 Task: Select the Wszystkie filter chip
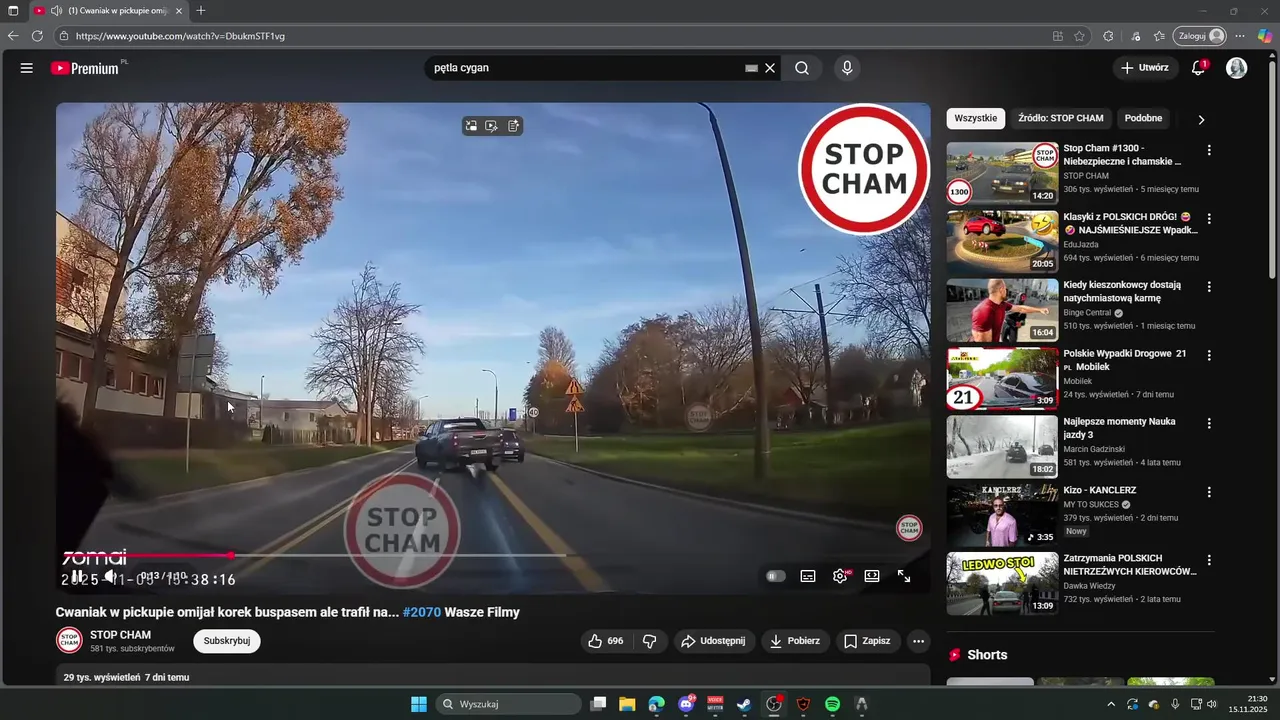(976, 118)
